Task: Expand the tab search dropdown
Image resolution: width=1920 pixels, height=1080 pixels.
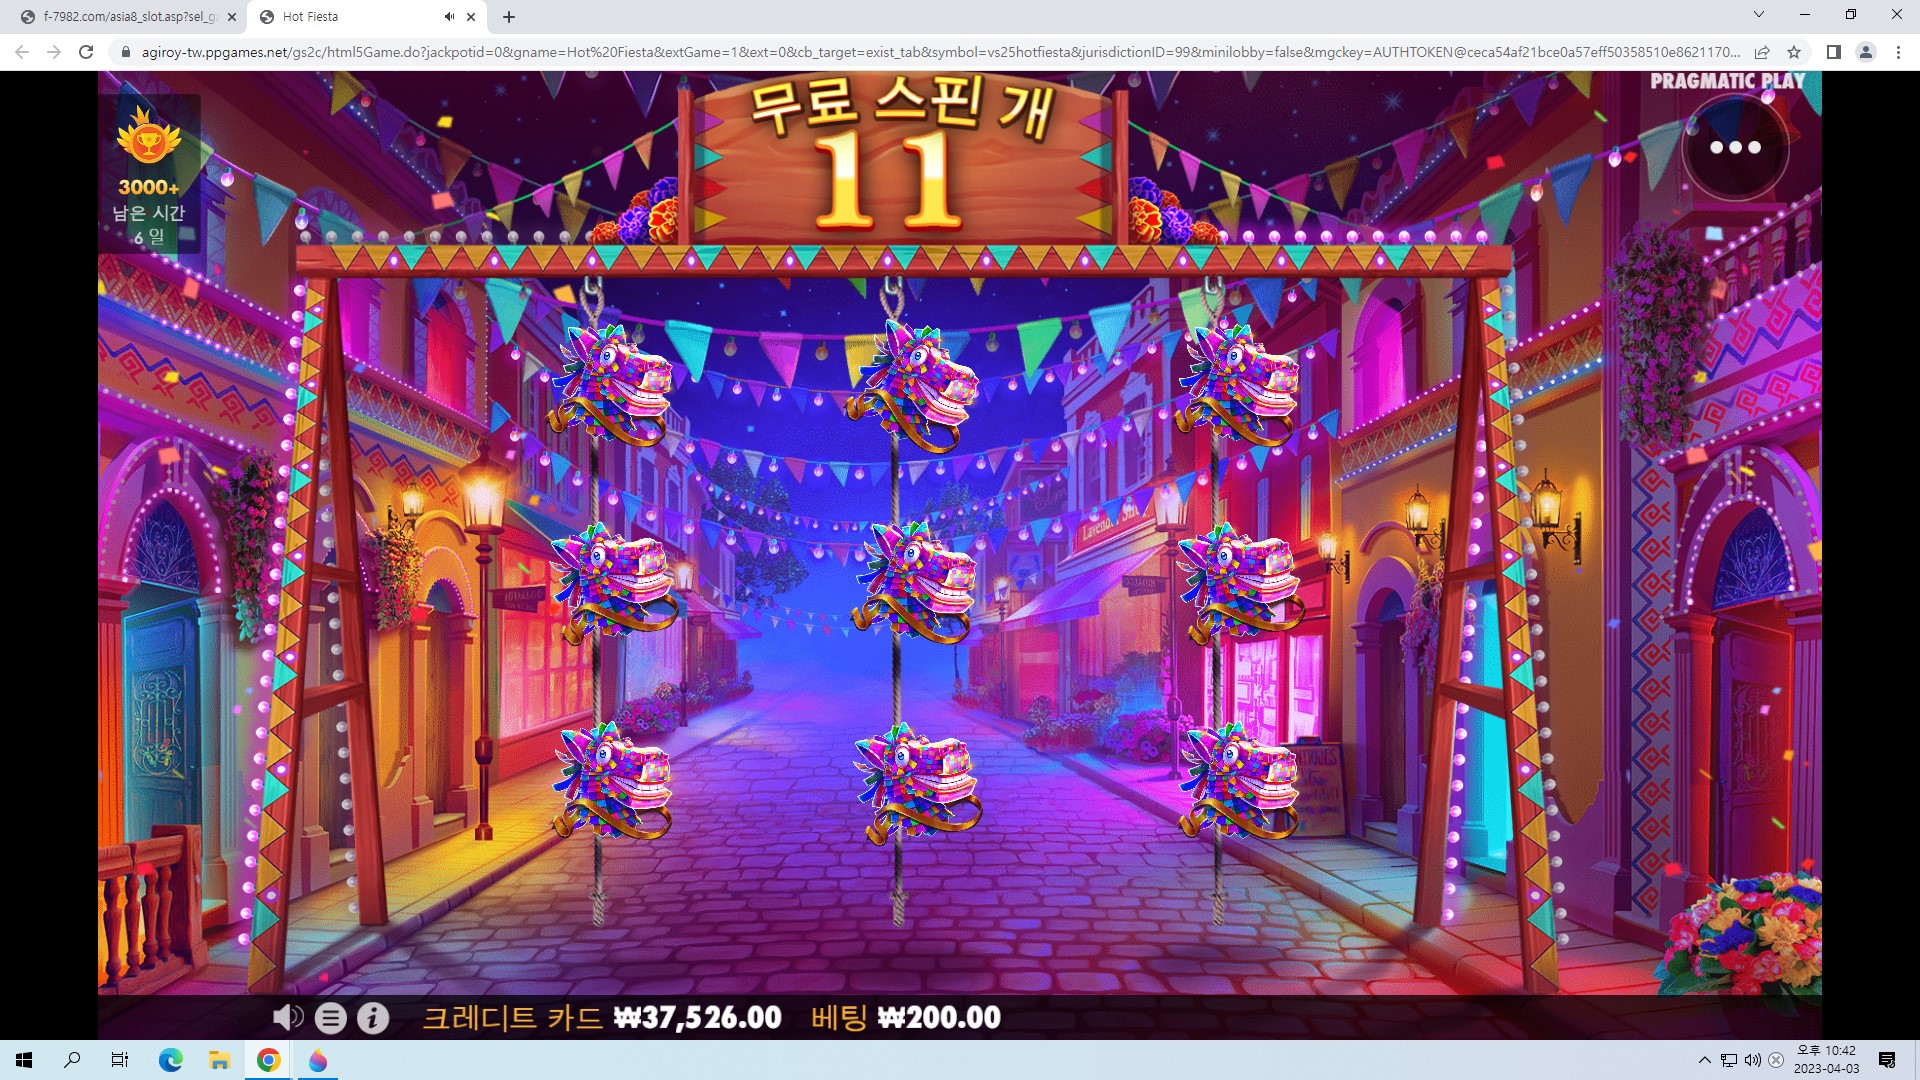Action: tap(1759, 15)
